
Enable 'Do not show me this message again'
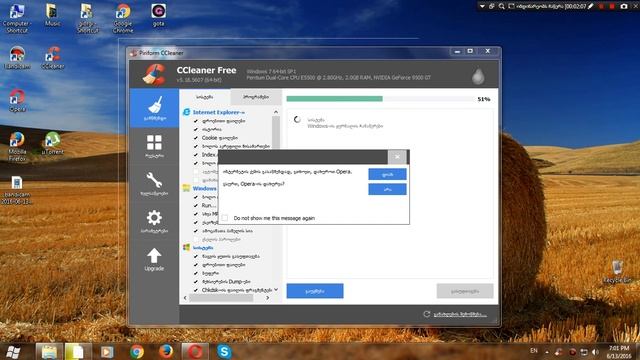click(x=225, y=218)
